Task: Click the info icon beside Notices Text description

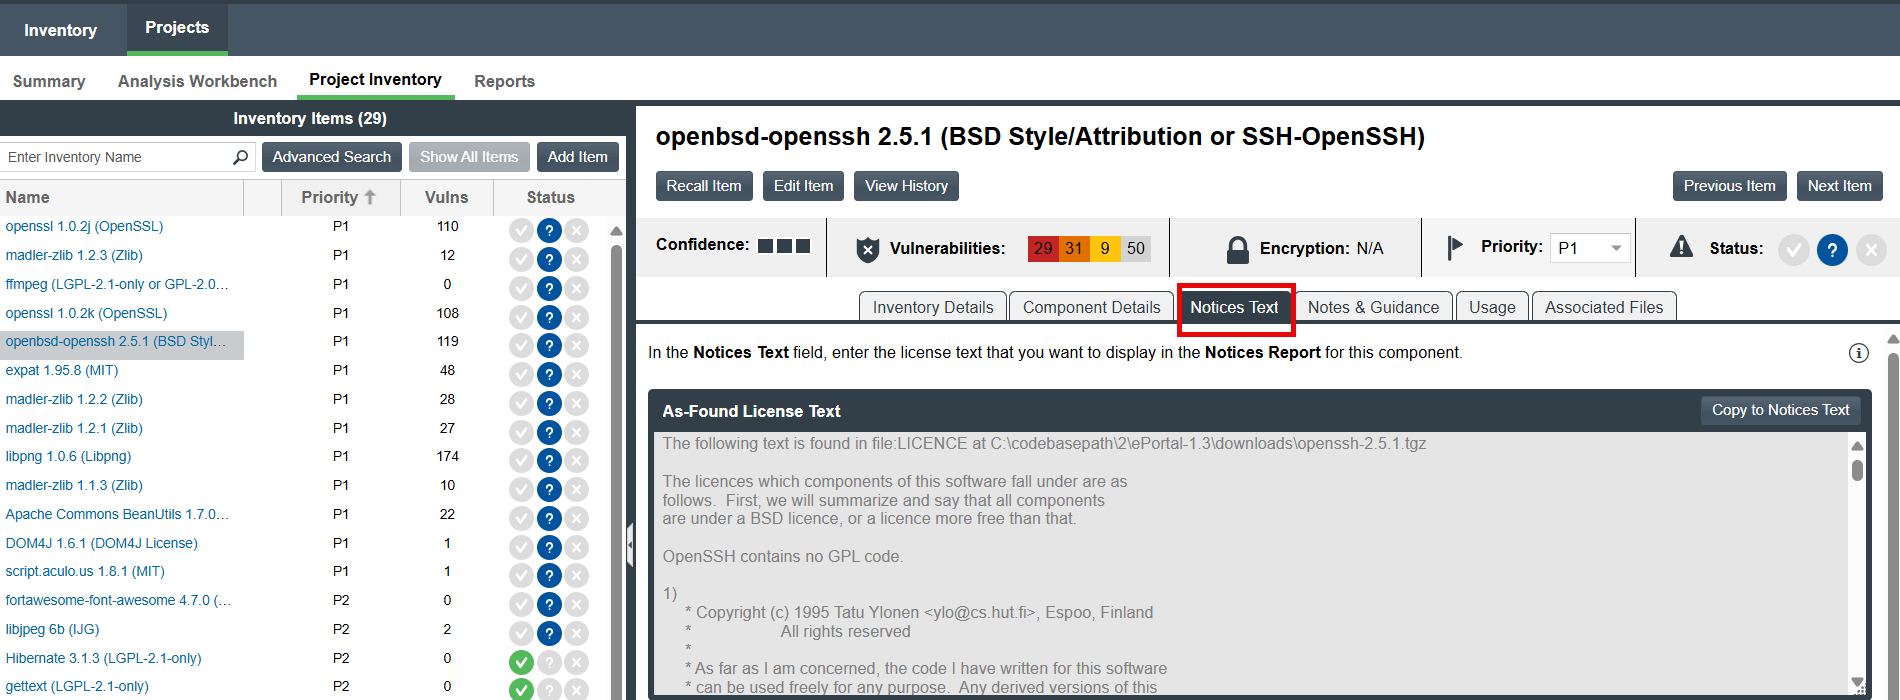Action: tap(1858, 353)
